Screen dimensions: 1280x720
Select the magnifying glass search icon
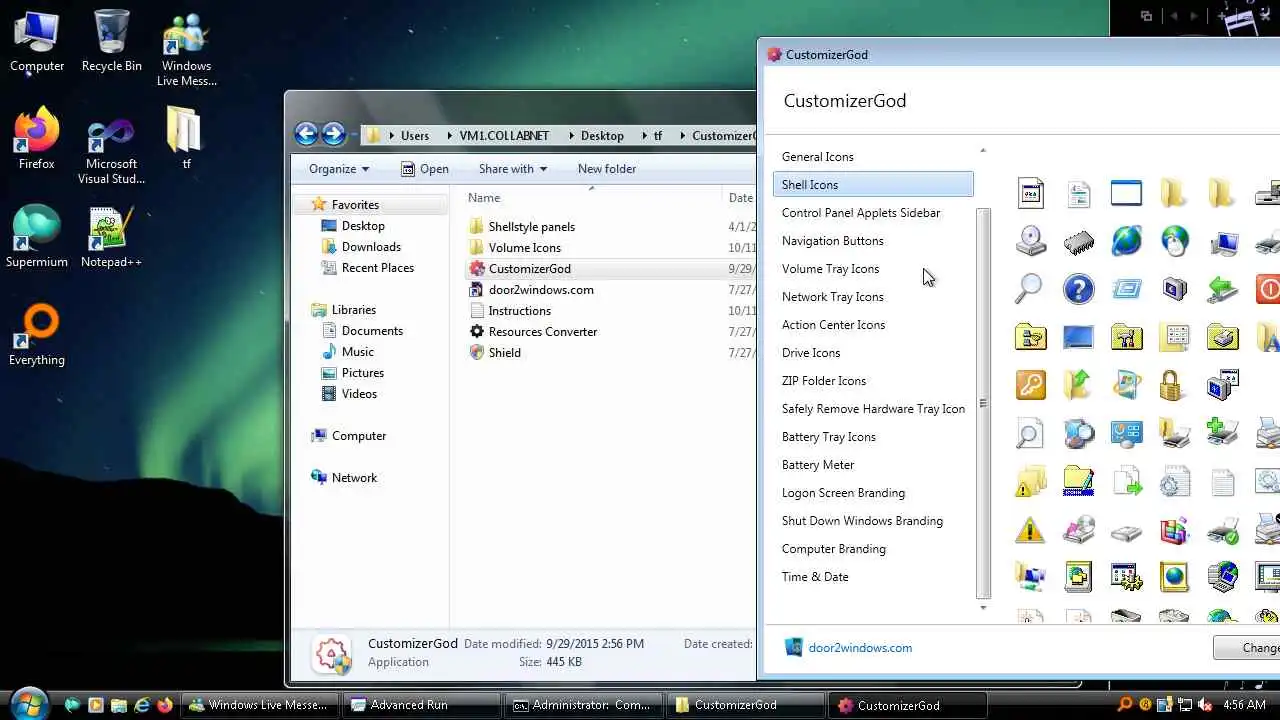pyautogui.click(x=1029, y=289)
